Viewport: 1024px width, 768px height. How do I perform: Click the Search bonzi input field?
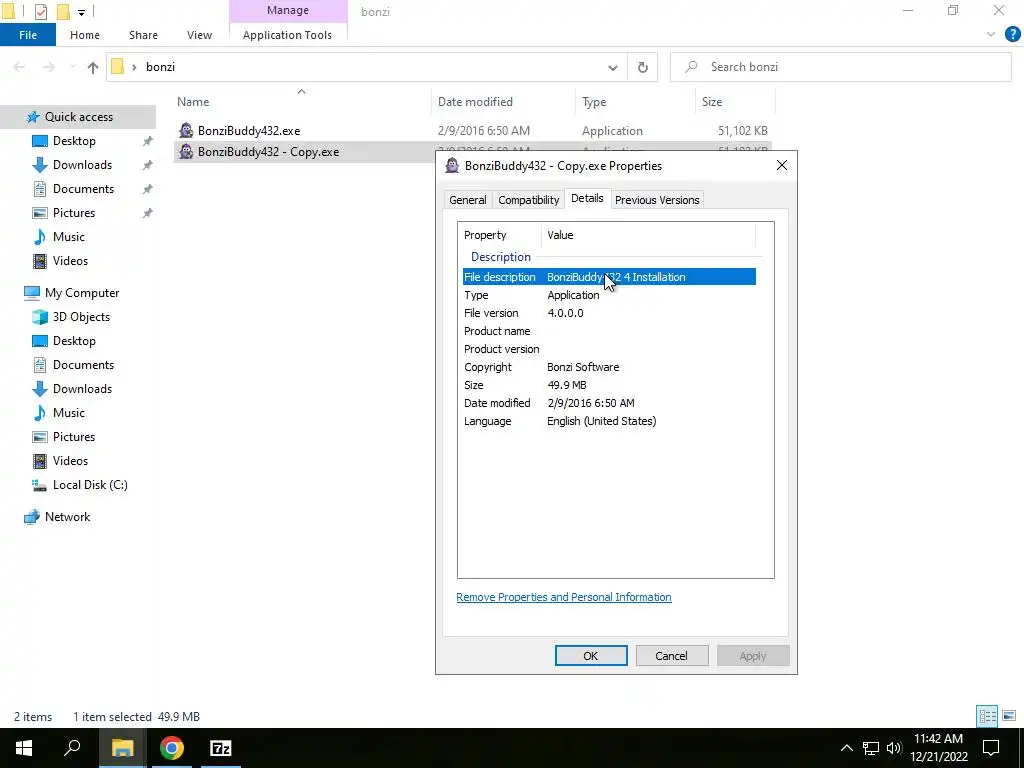click(x=840, y=67)
